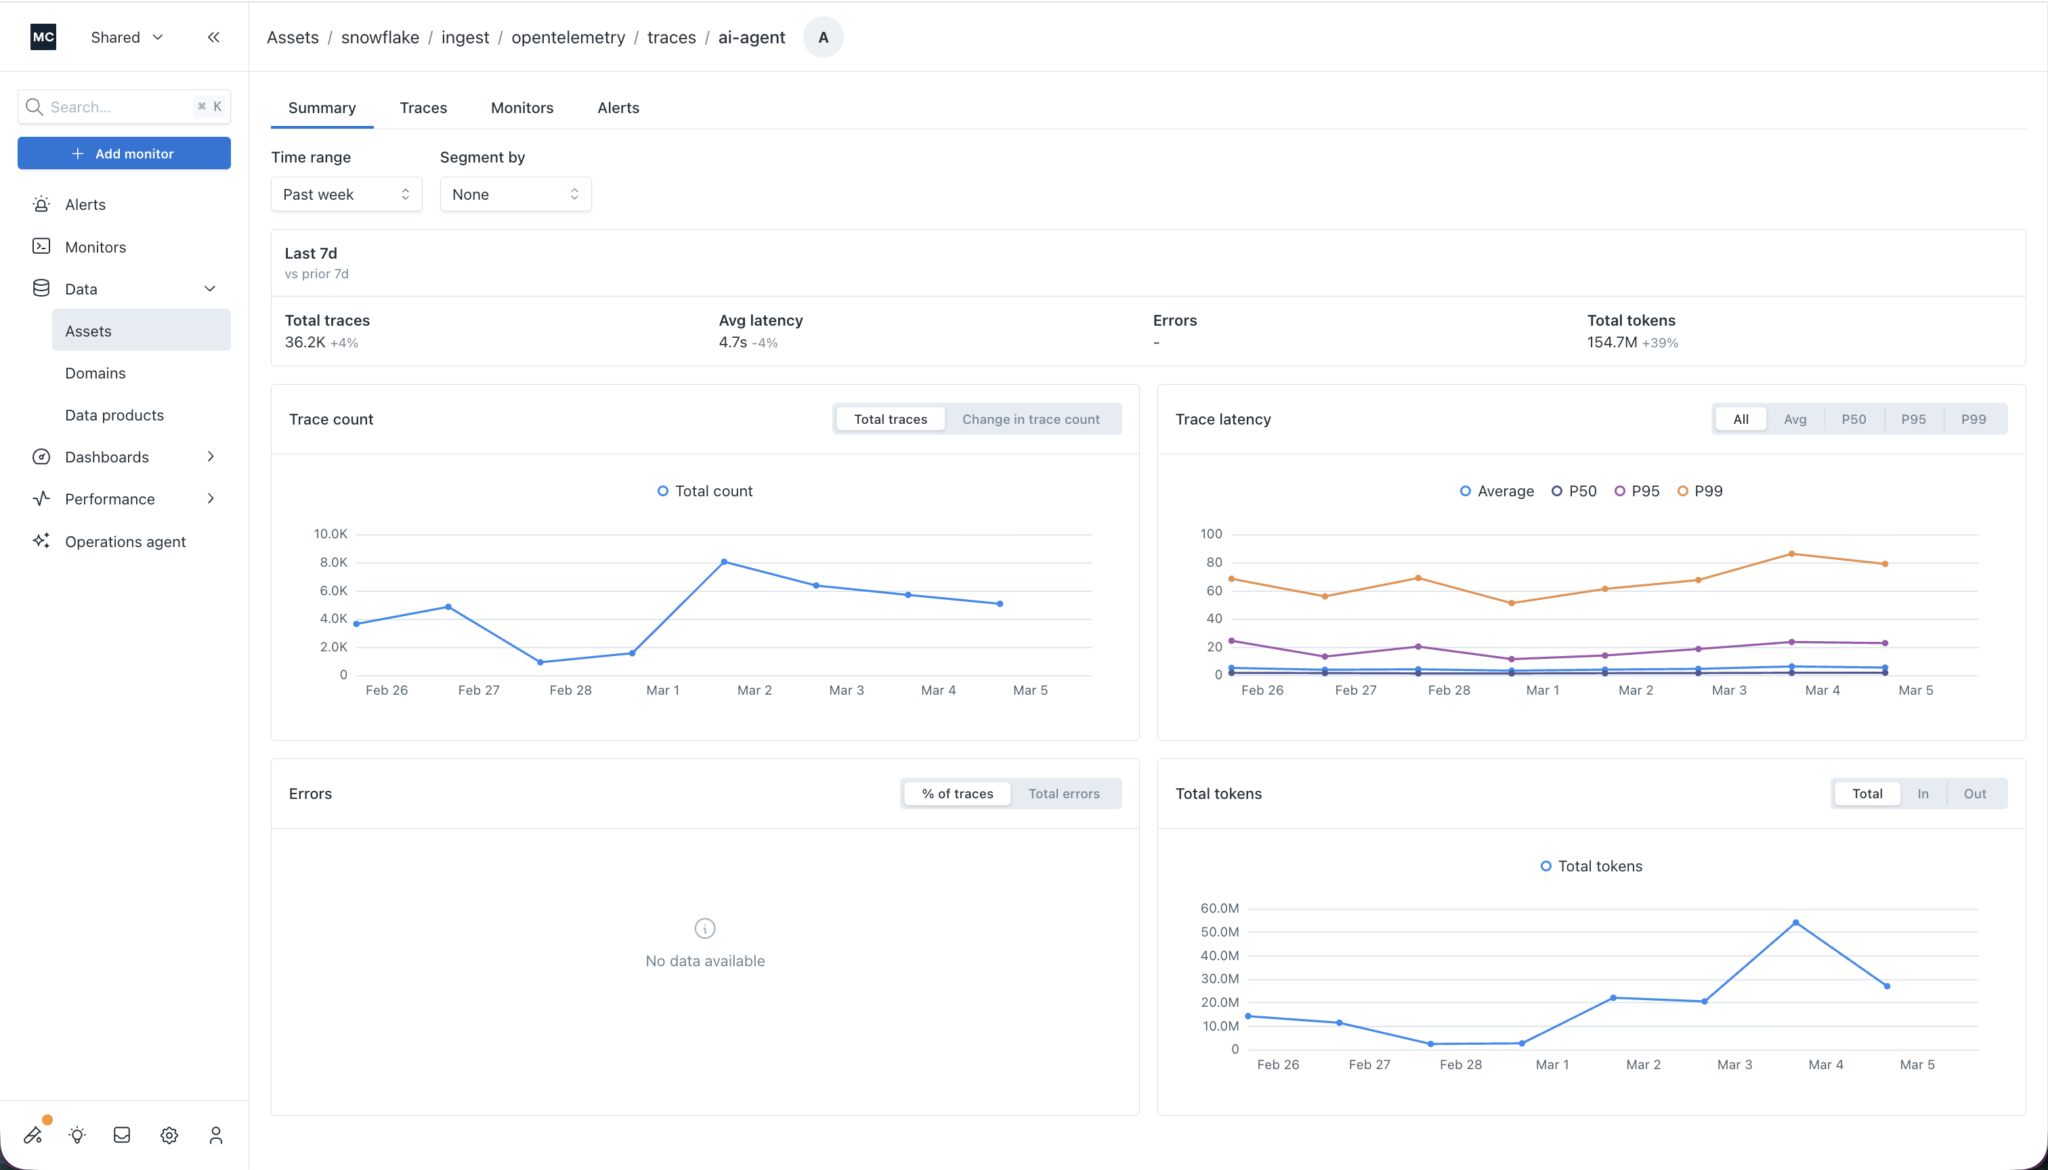Open the Monitors tab

point(522,108)
